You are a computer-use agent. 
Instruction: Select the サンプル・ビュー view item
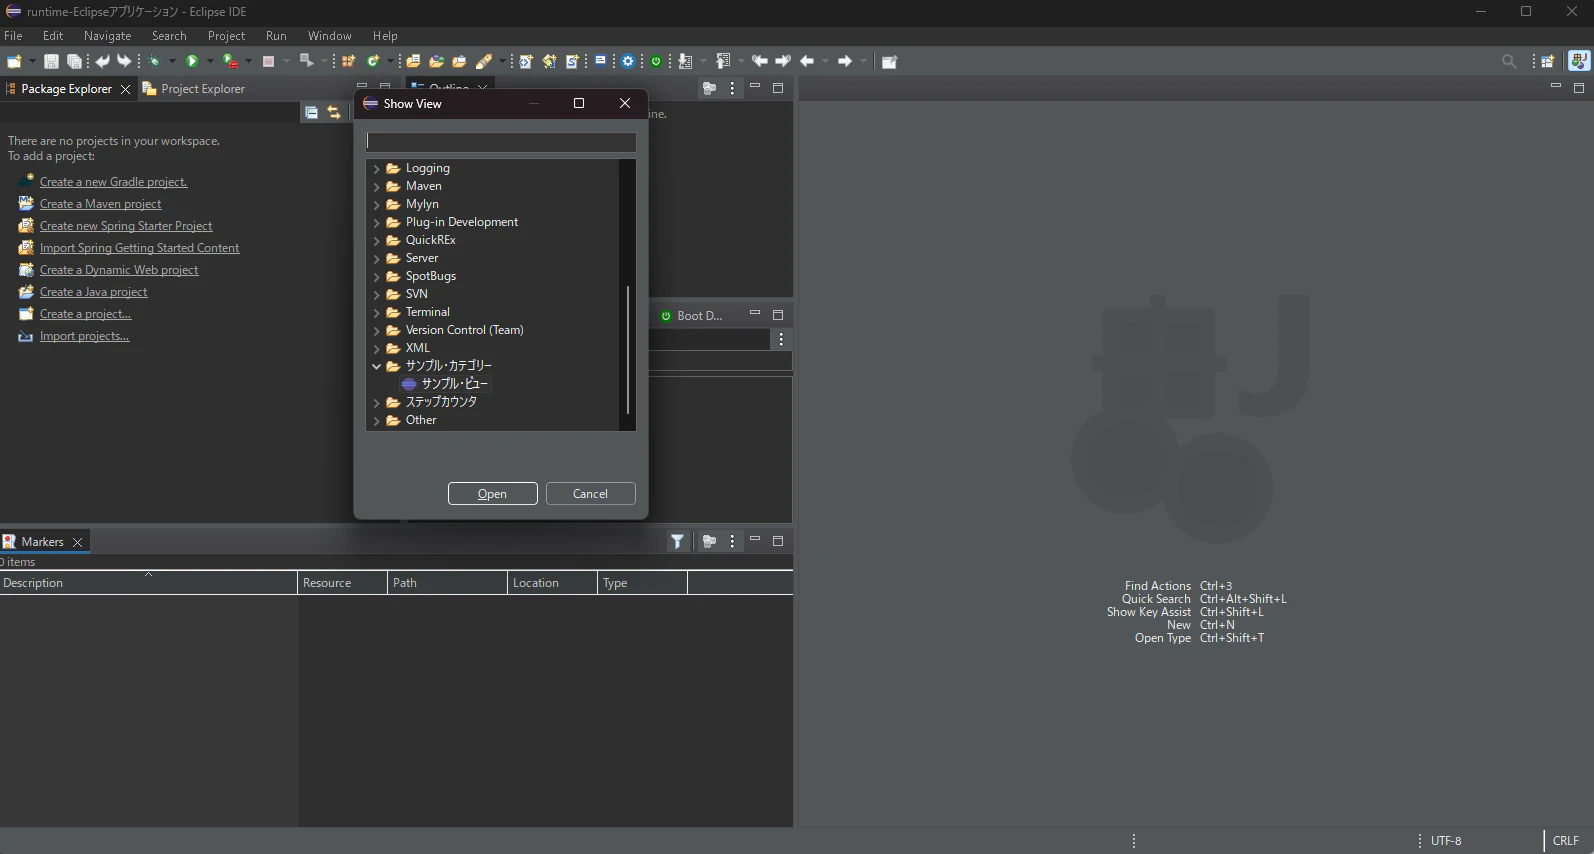[445, 384]
